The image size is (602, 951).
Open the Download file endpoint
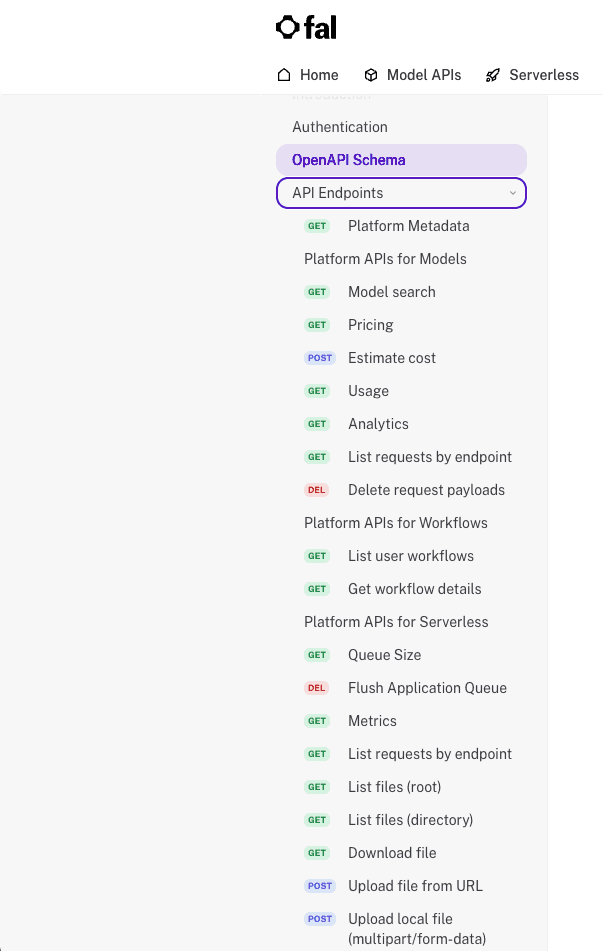(392, 853)
